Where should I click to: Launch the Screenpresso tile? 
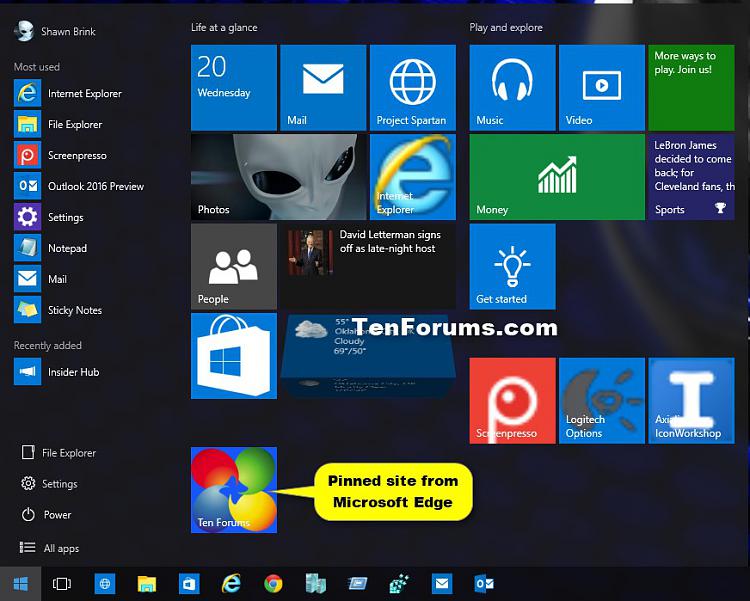tap(512, 400)
